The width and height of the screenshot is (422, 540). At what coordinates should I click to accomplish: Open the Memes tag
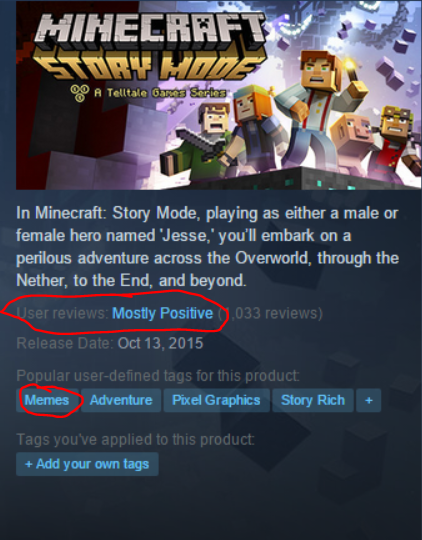(47, 400)
